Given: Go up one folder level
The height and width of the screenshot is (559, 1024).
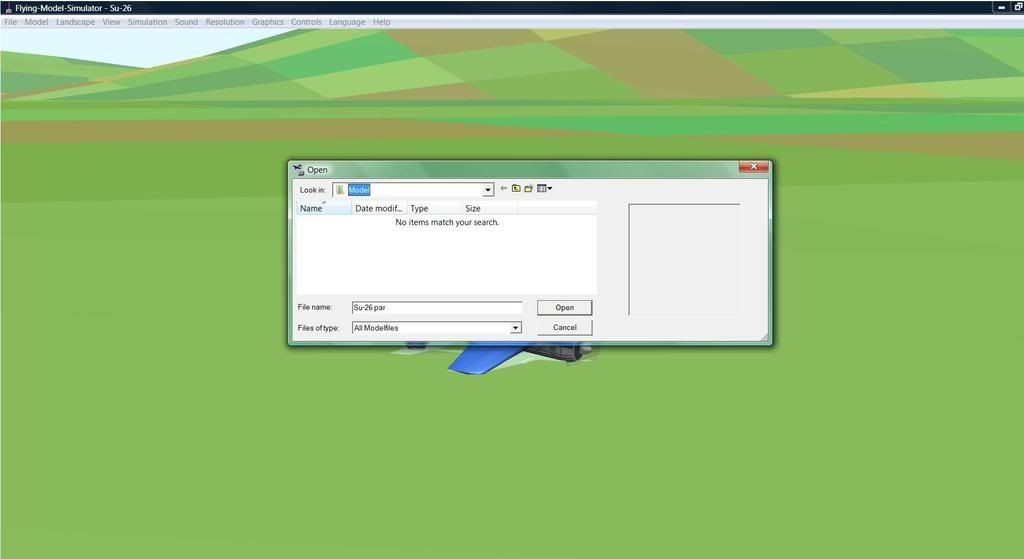Looking at the screenshot, I should coord(516,189).
